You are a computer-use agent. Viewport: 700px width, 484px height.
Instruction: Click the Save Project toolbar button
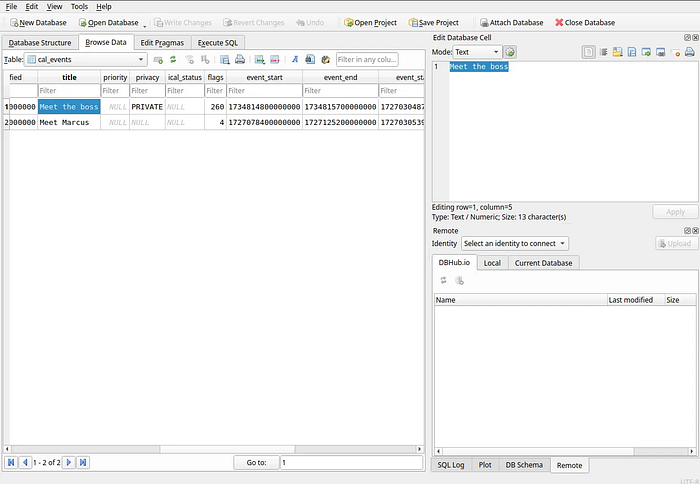click(x=434, y=22)
